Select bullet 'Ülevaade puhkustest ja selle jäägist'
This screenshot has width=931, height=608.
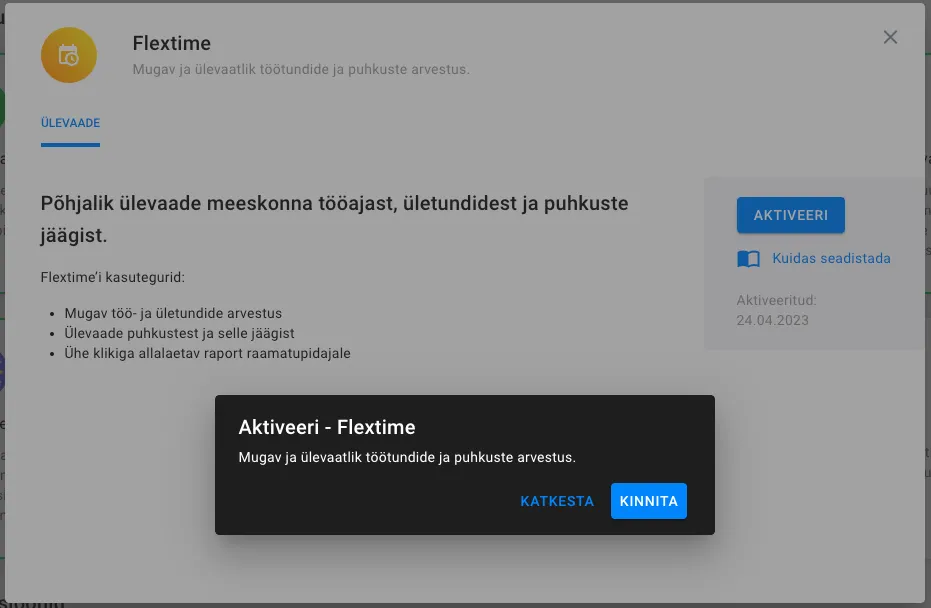point(179,333)
